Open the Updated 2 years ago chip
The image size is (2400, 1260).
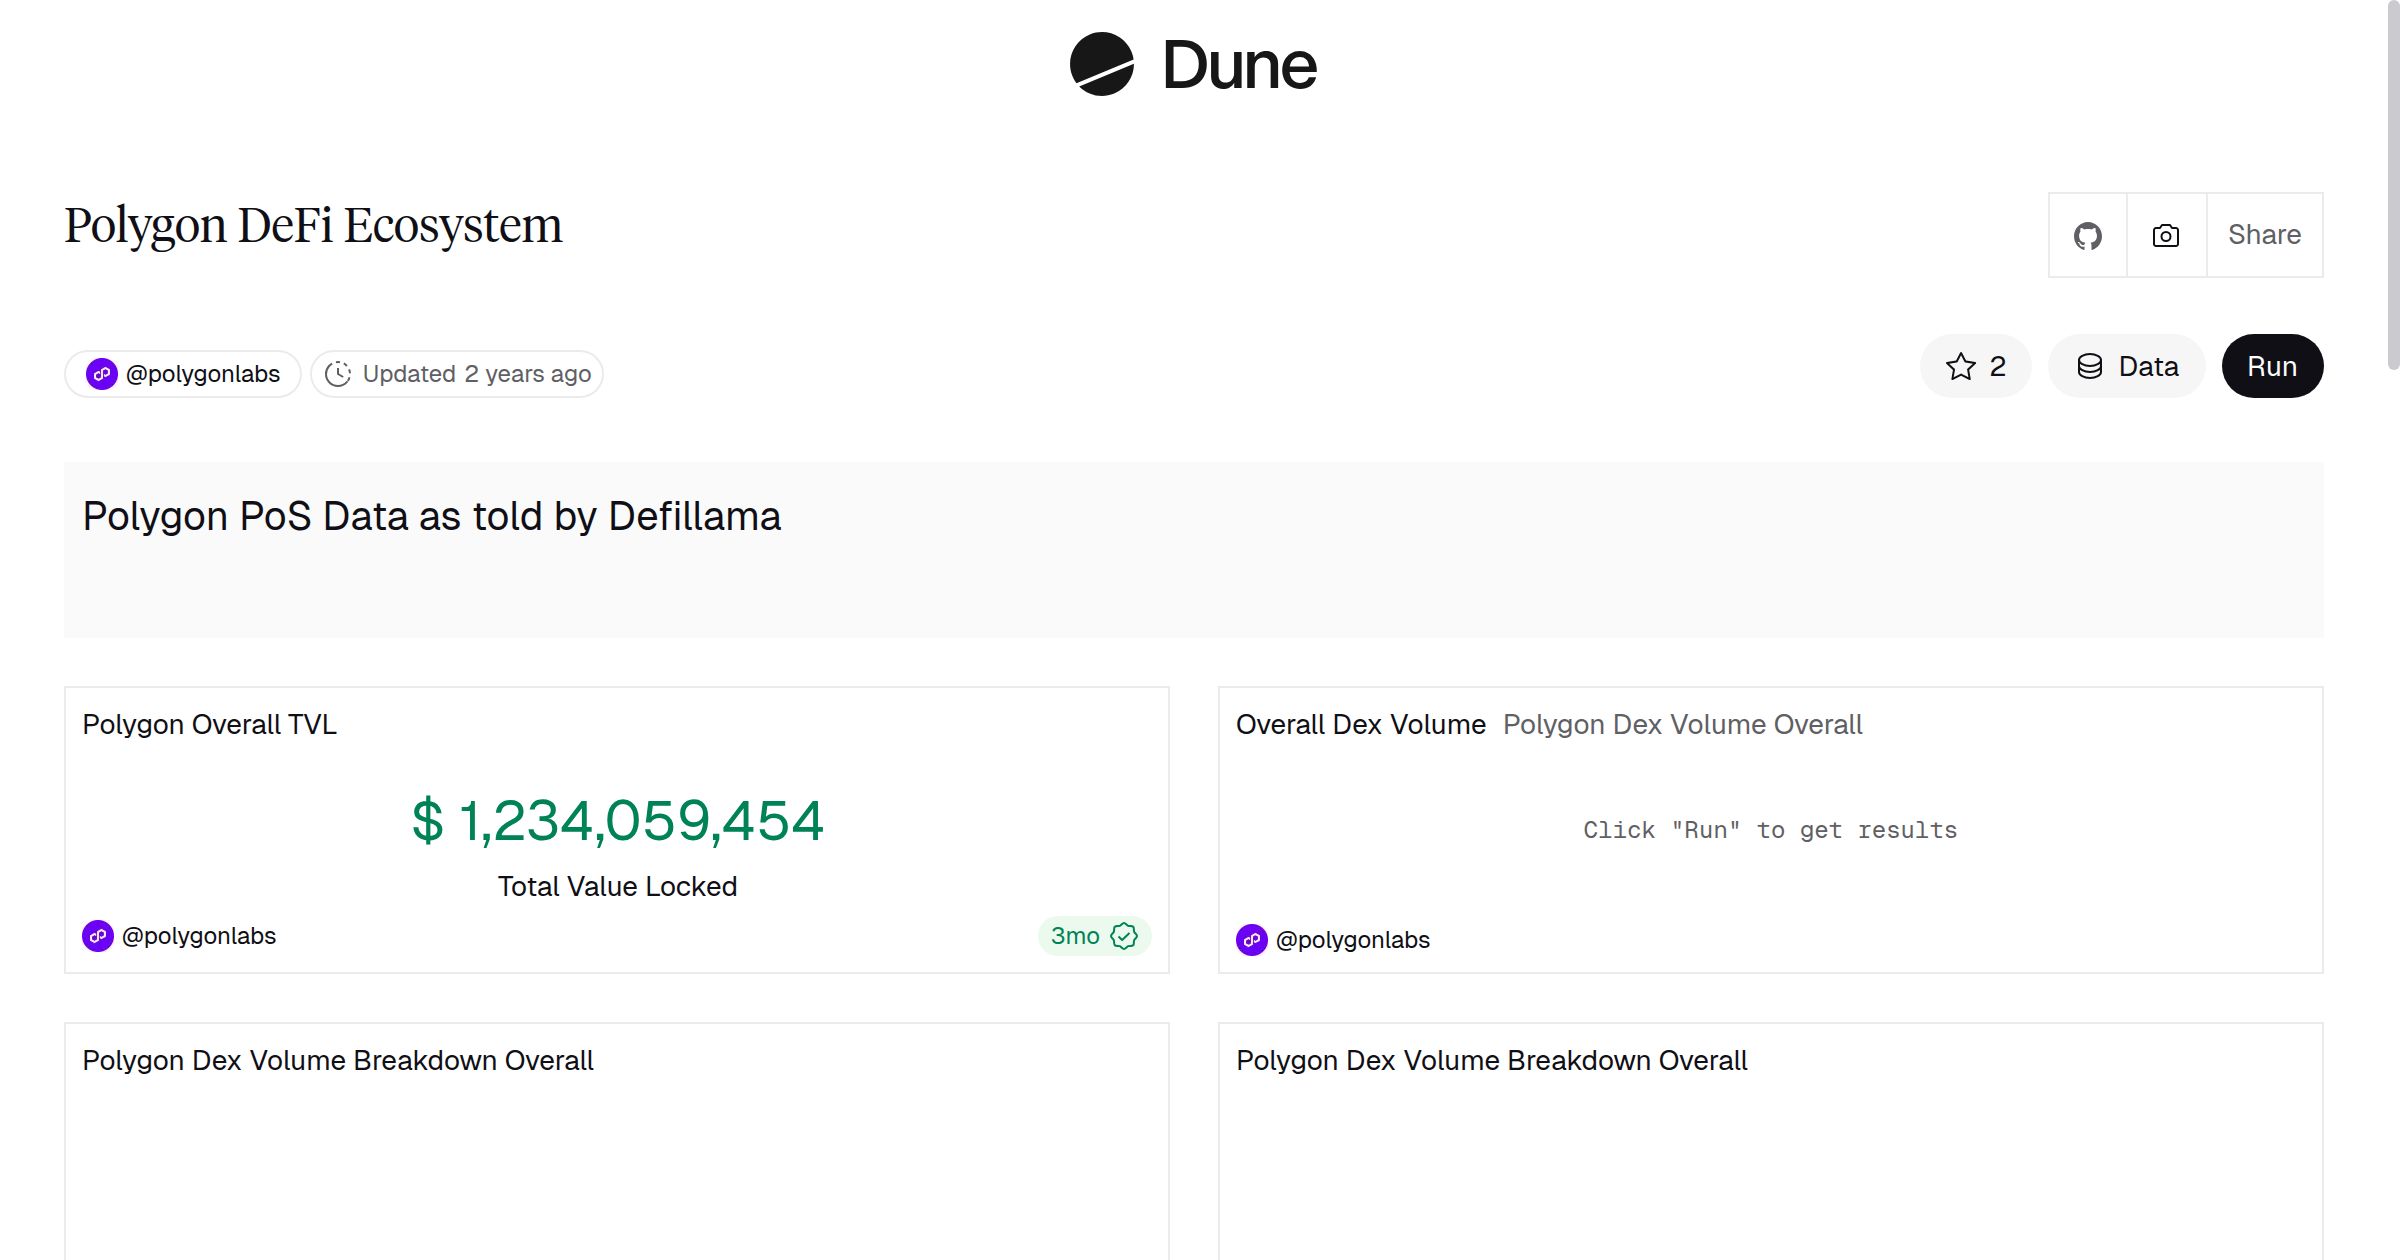coord(457,373)
